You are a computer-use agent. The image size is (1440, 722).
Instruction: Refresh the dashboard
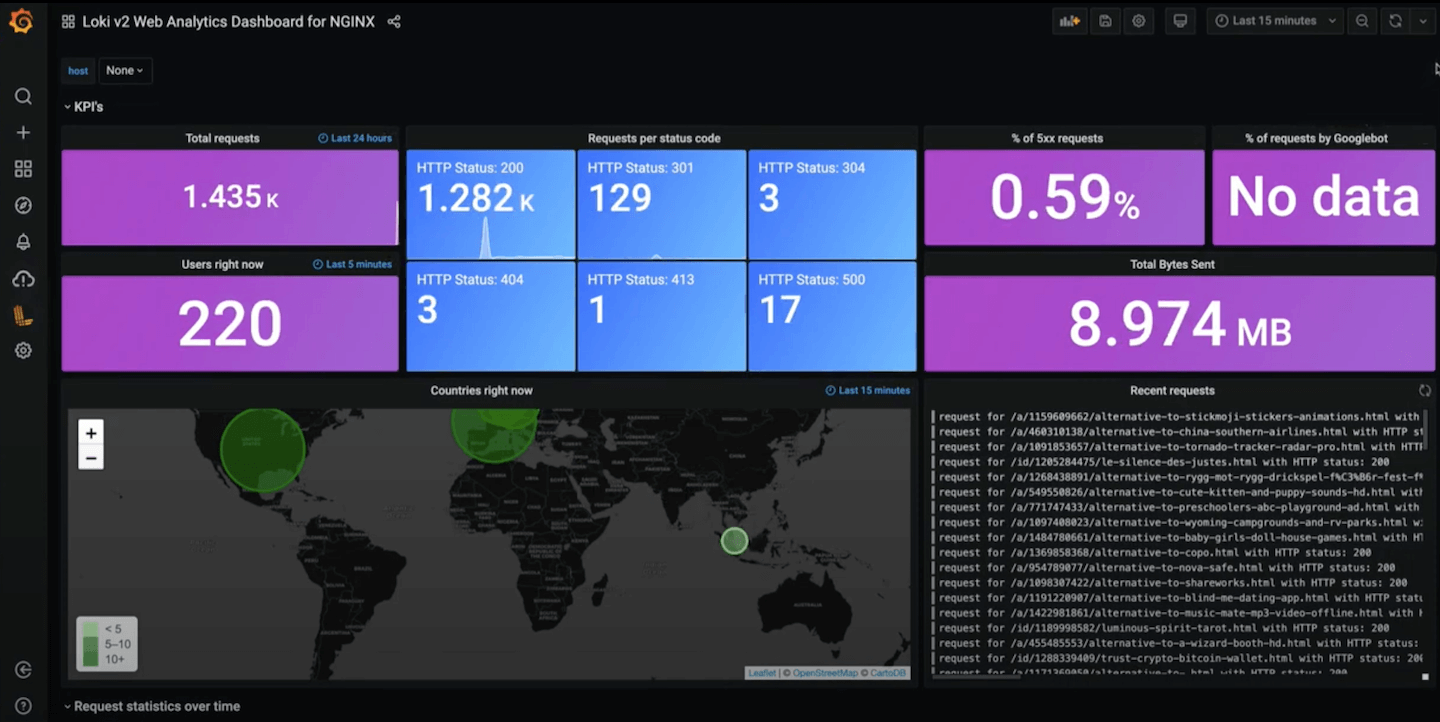coord(1398,20)
